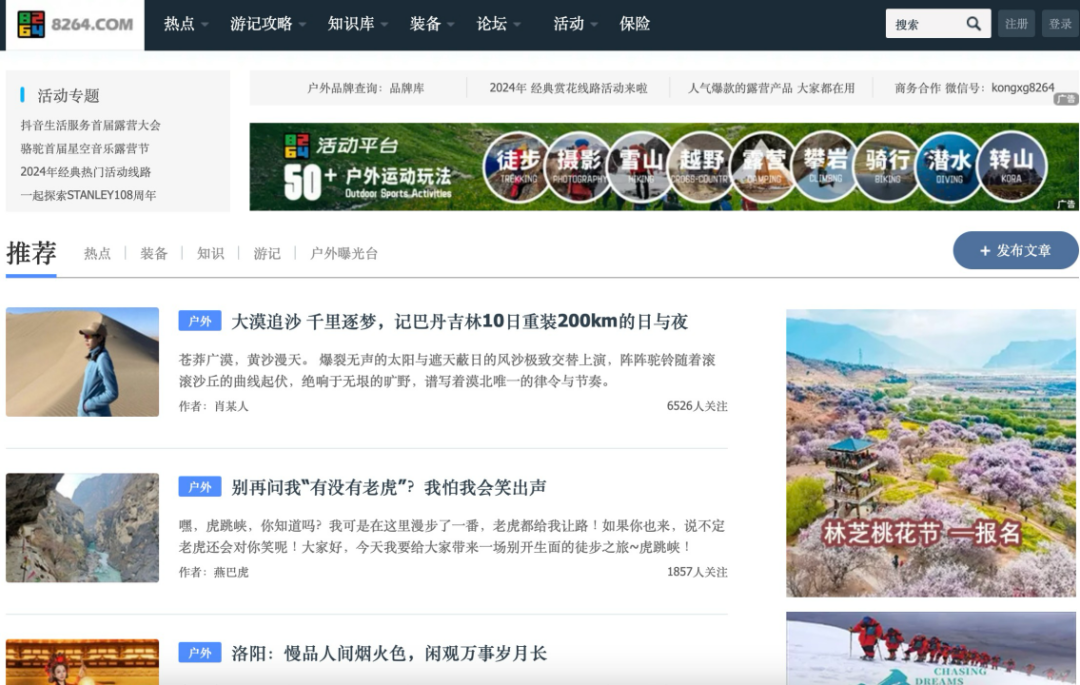
Task: Open article 别再问我"有没有老虎" title
Action: [x=388, y=487]
